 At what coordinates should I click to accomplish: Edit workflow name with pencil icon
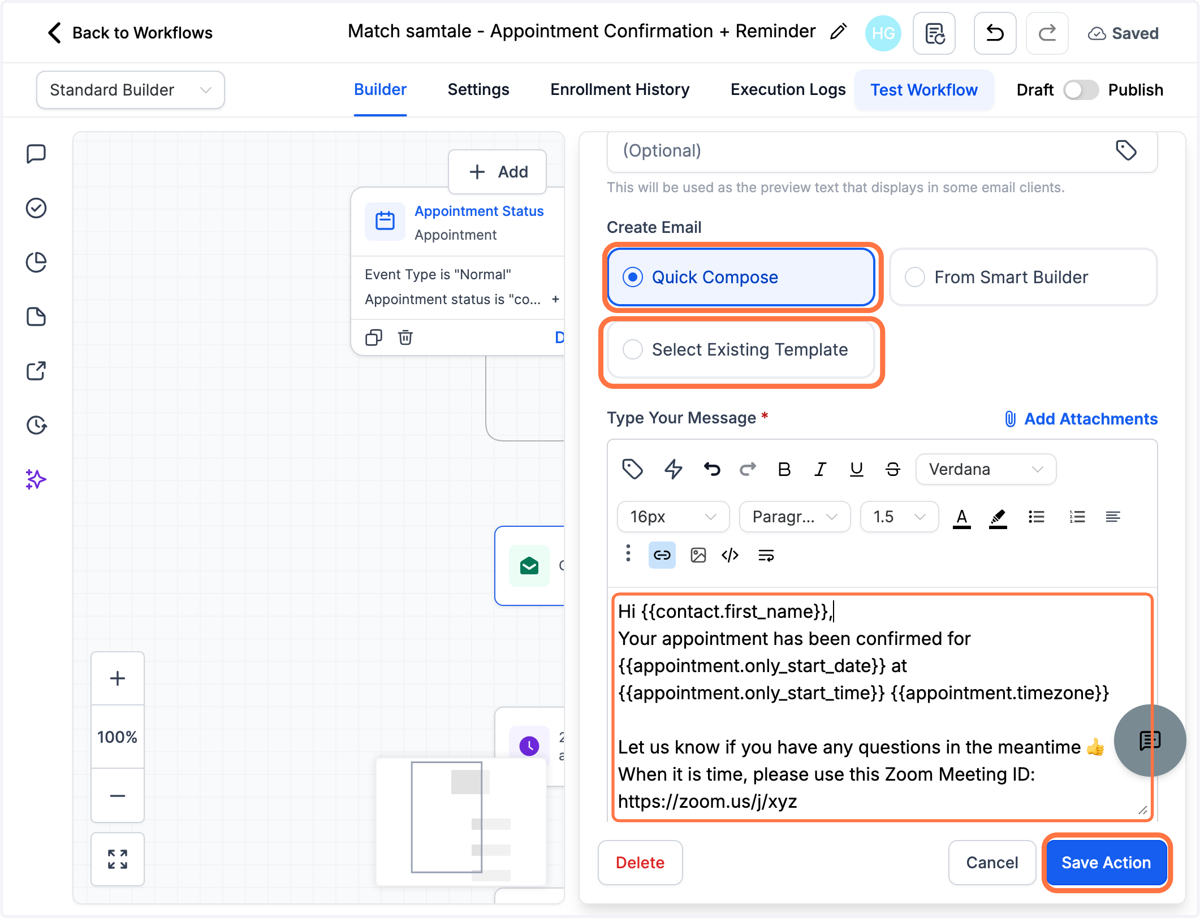click(x=838, y=32)
